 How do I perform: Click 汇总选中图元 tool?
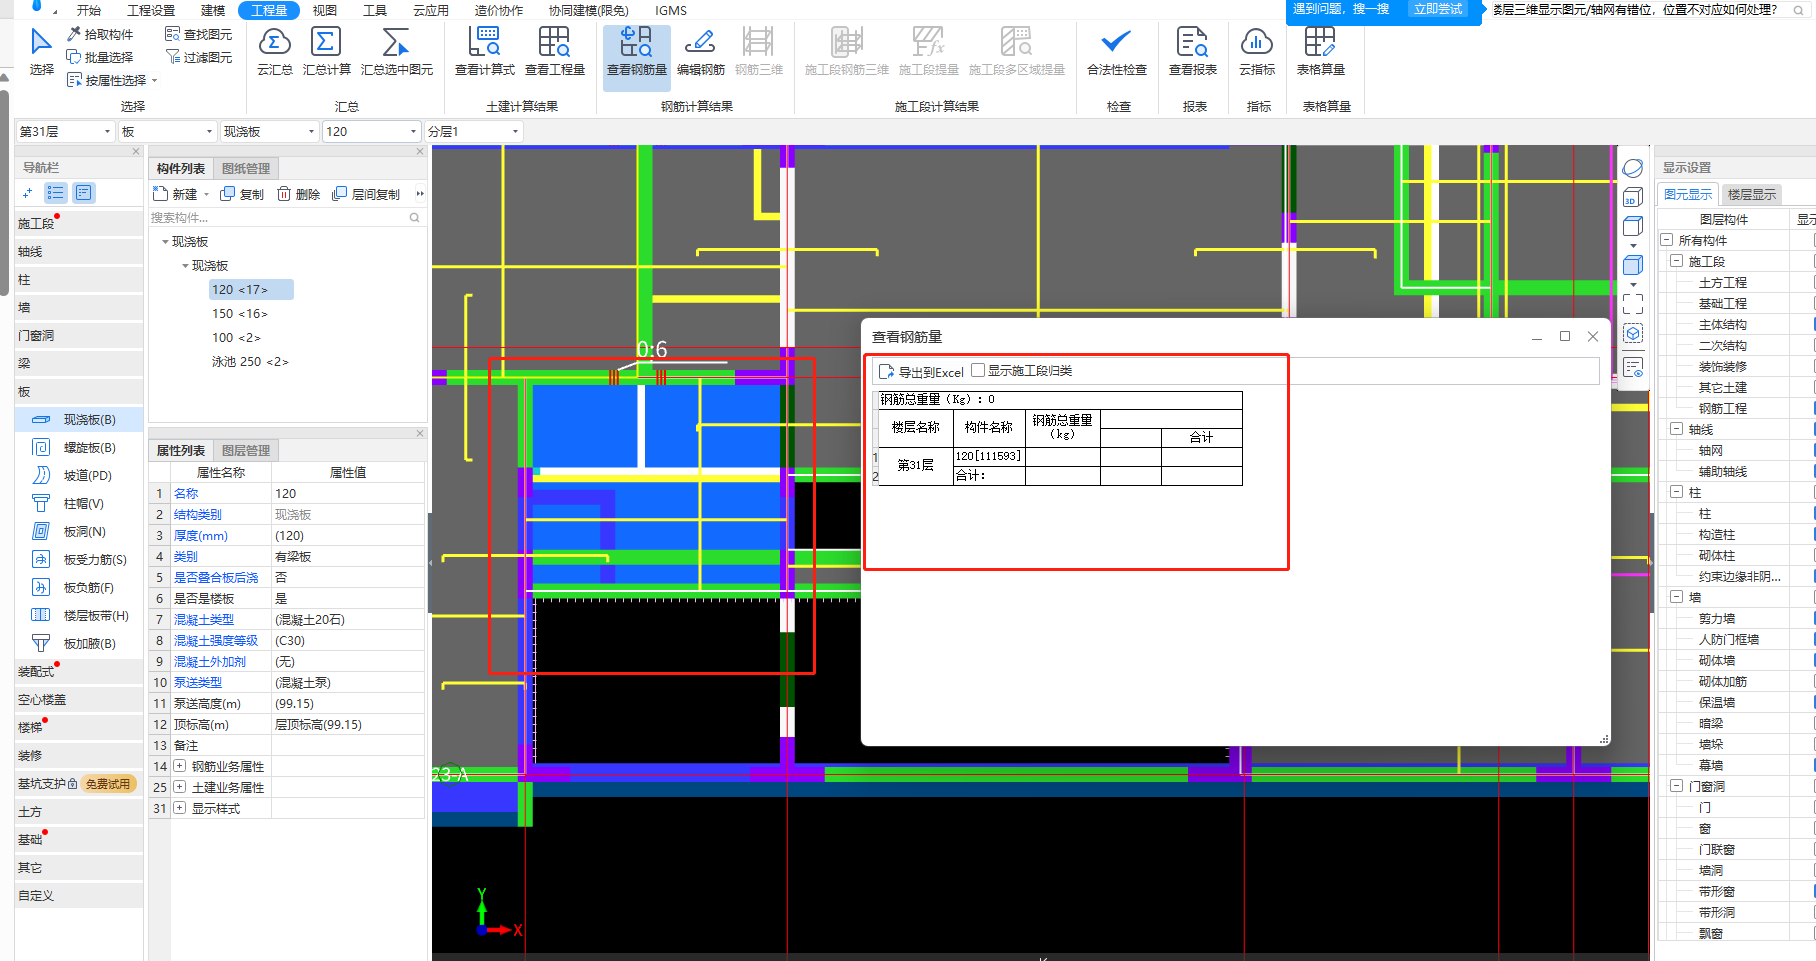tap(397, 52)
